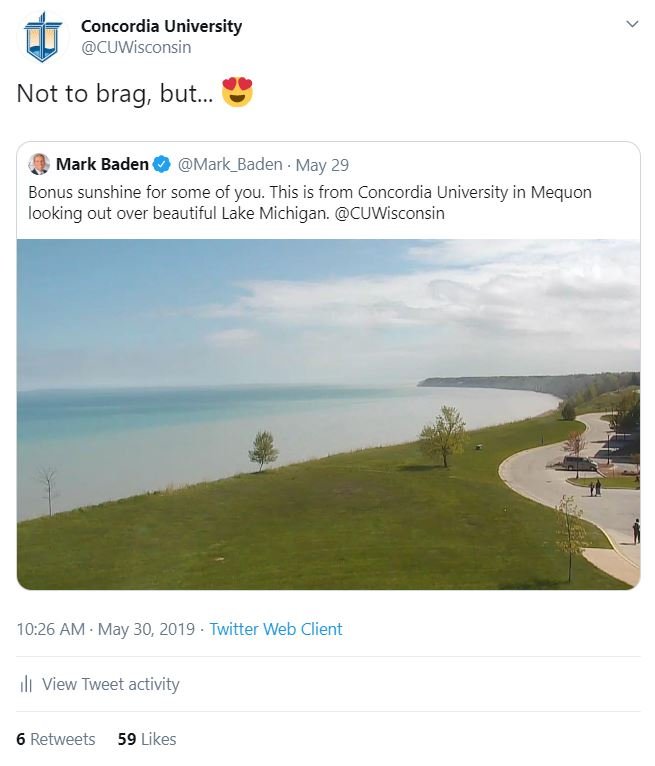The image size is (655, 766).
Task: Click Mark Baden's small profile photo
Action: [39, 164]
